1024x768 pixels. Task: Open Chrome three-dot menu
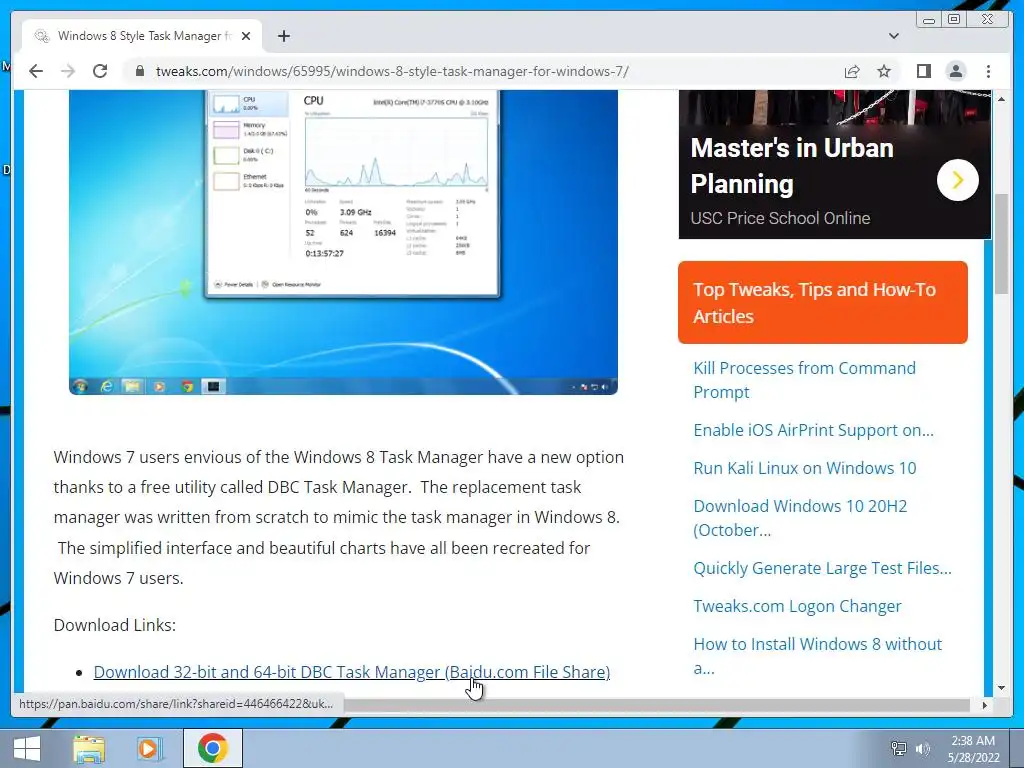pos(988,71)
